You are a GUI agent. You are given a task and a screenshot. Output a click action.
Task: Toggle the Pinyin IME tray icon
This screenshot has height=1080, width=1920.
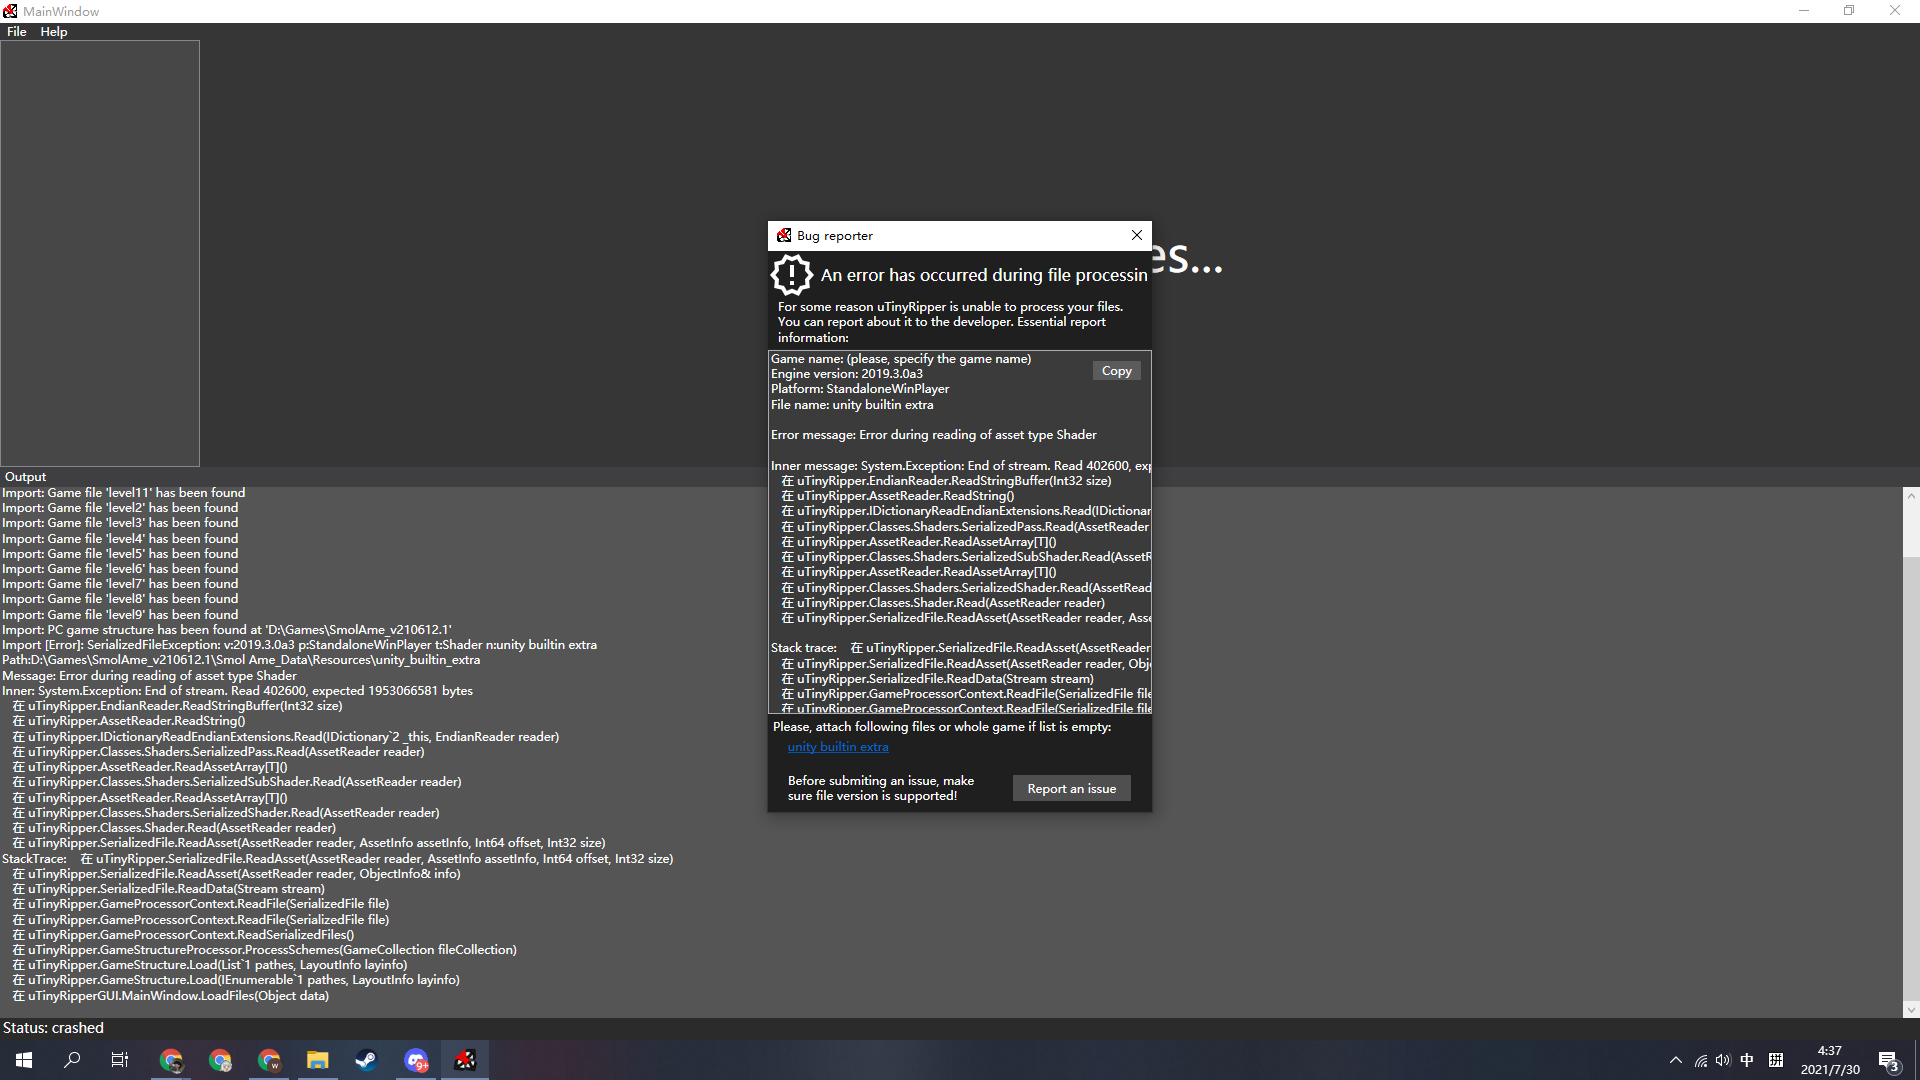(1776, 1060)
